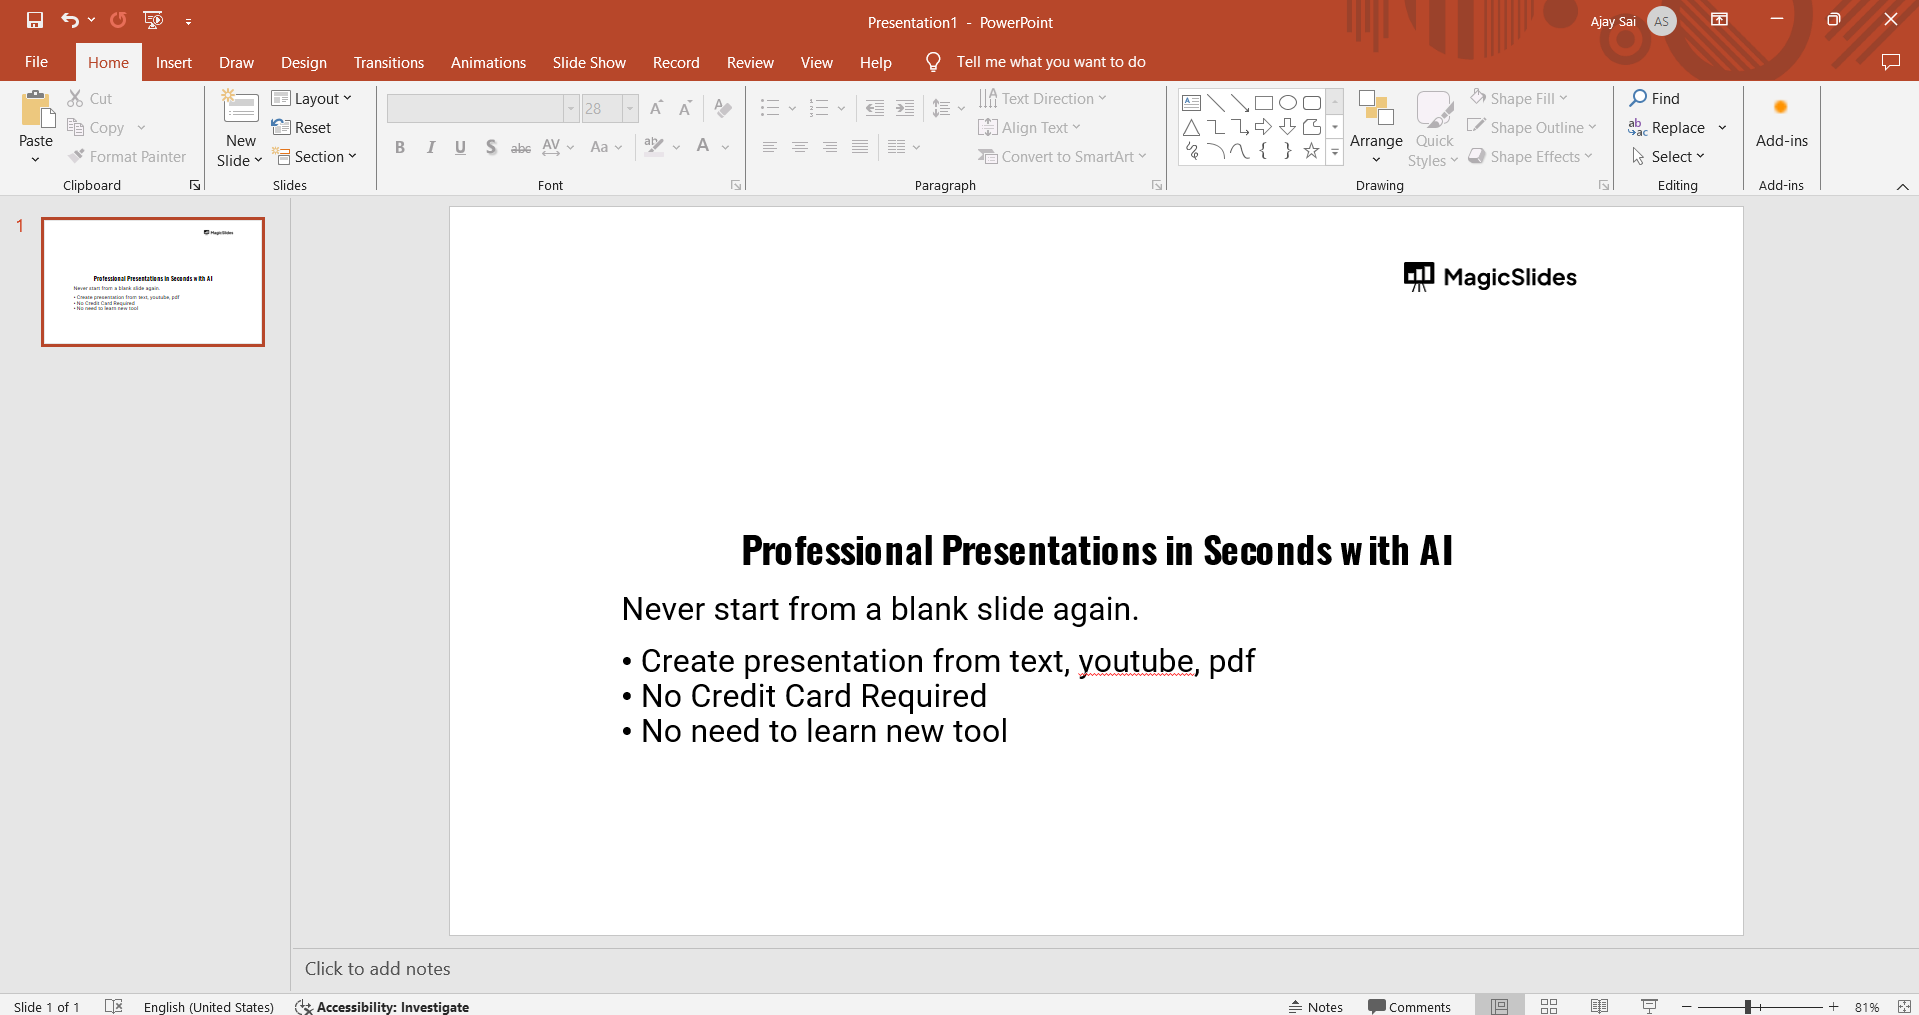Click the Undo arrow icon
This screenshot has width=1919, height=1015.
pos(69,20)
